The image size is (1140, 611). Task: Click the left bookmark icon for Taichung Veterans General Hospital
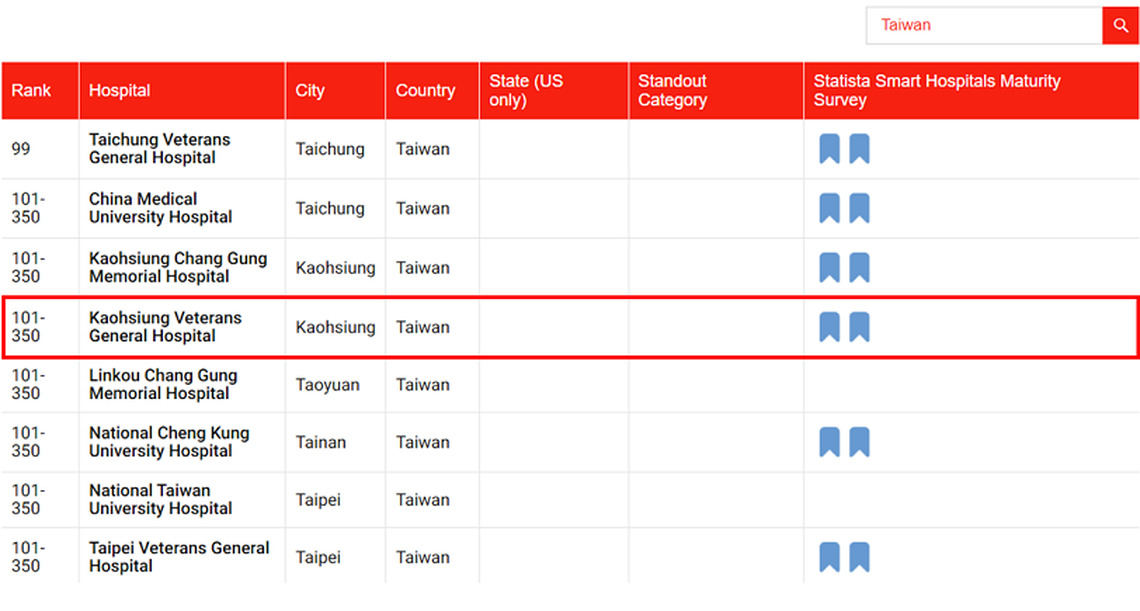click(830, 148)
